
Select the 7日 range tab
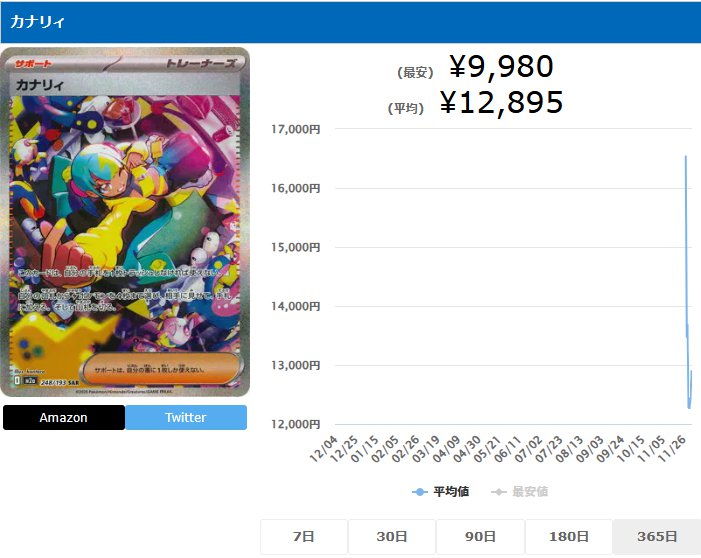[x=304, y=537]
